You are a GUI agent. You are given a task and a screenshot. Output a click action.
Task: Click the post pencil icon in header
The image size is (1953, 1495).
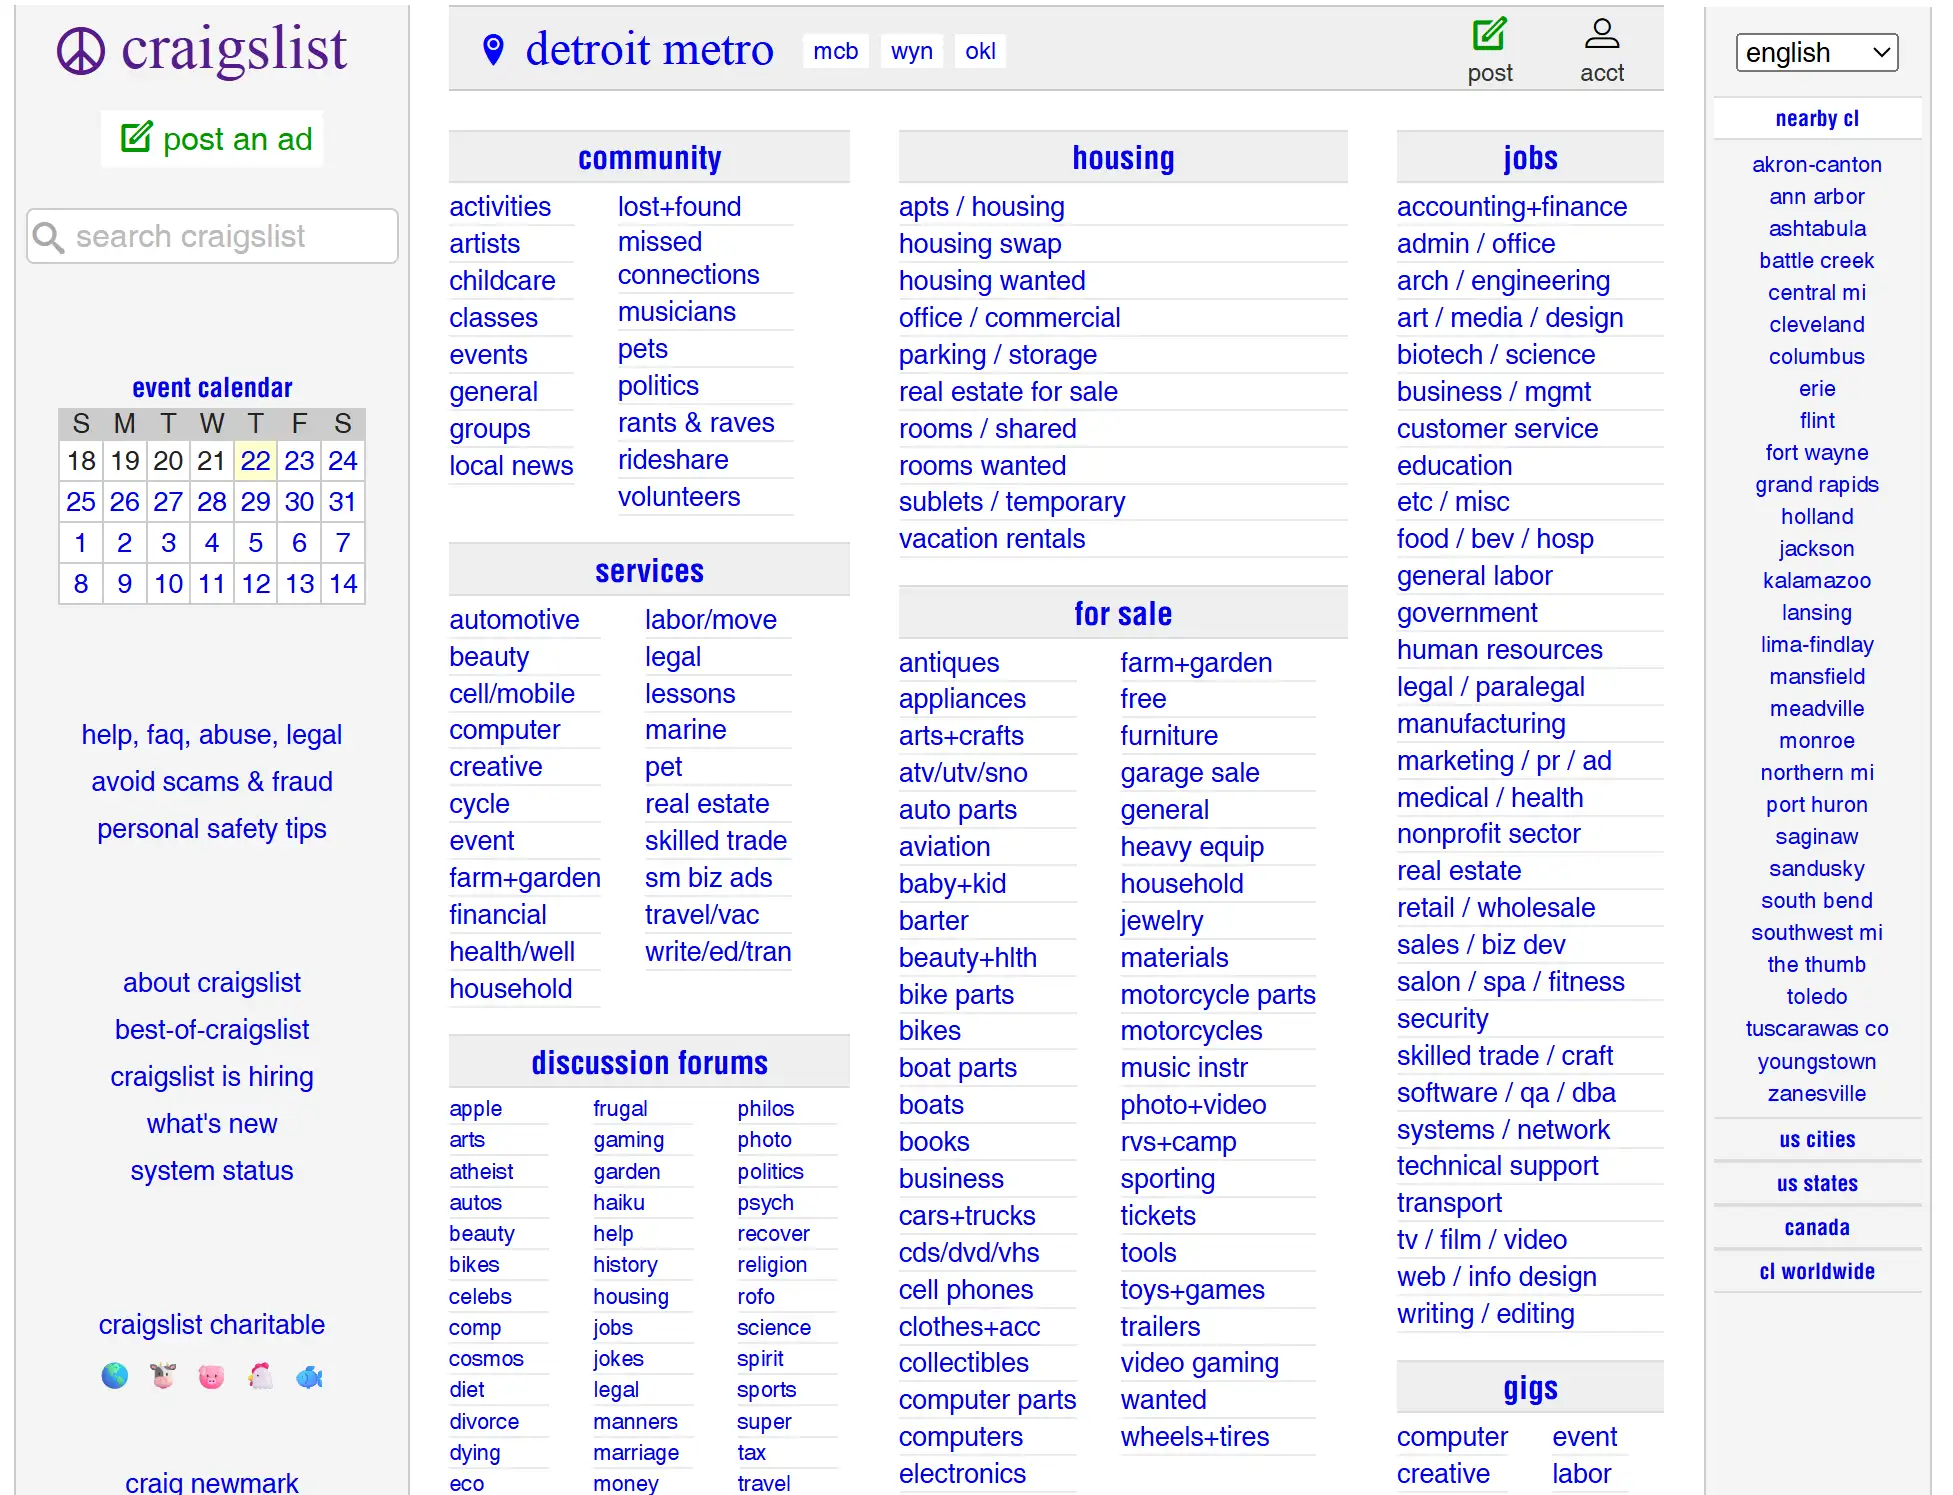coord(1489,34)
